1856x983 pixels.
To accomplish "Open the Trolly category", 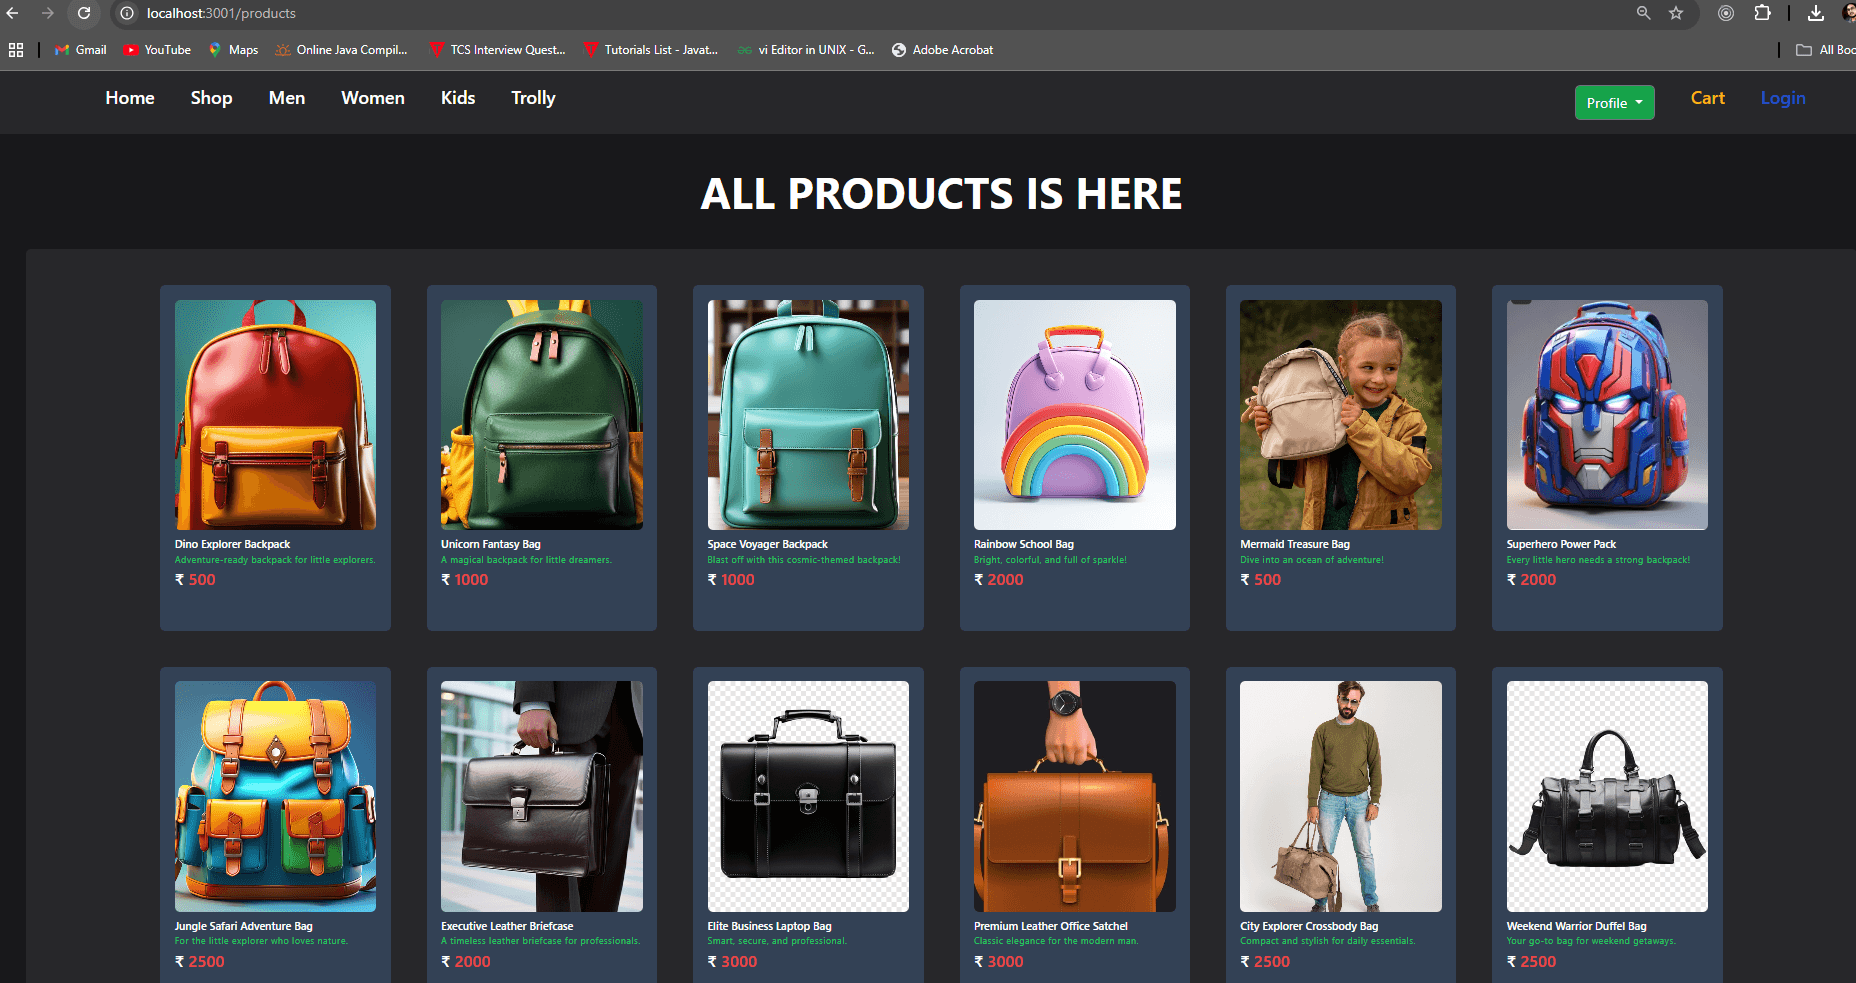I will [x=533, y=98].
